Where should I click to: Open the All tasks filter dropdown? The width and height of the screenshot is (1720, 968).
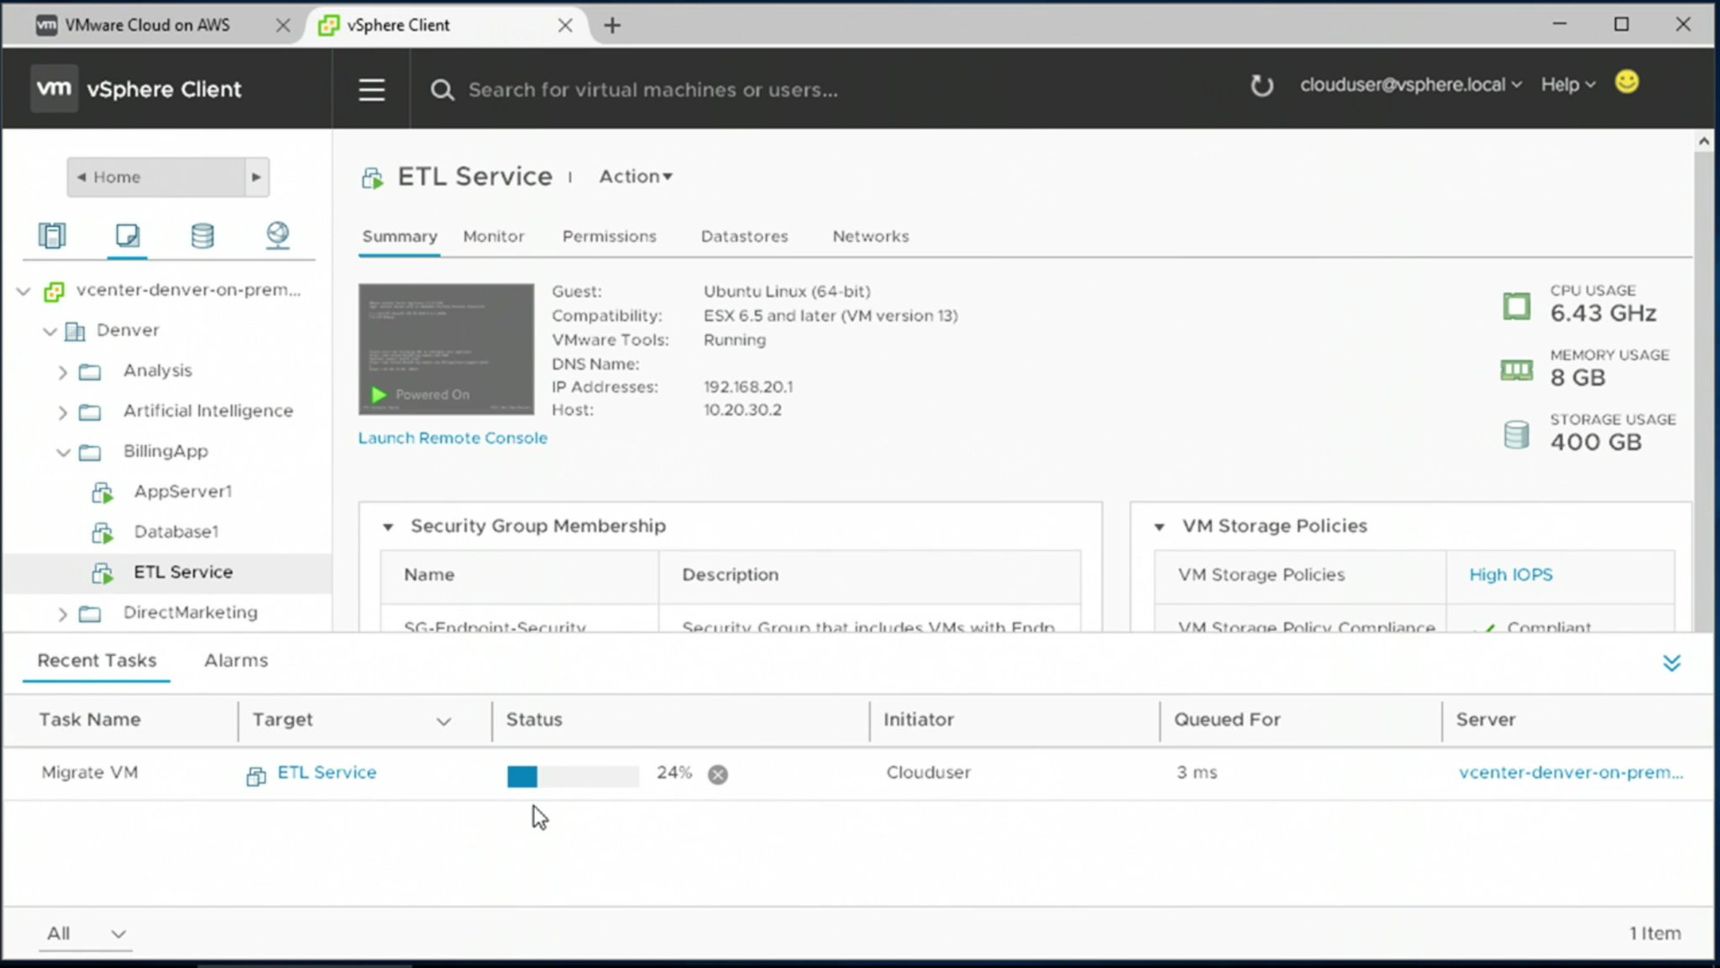point(85,933)
